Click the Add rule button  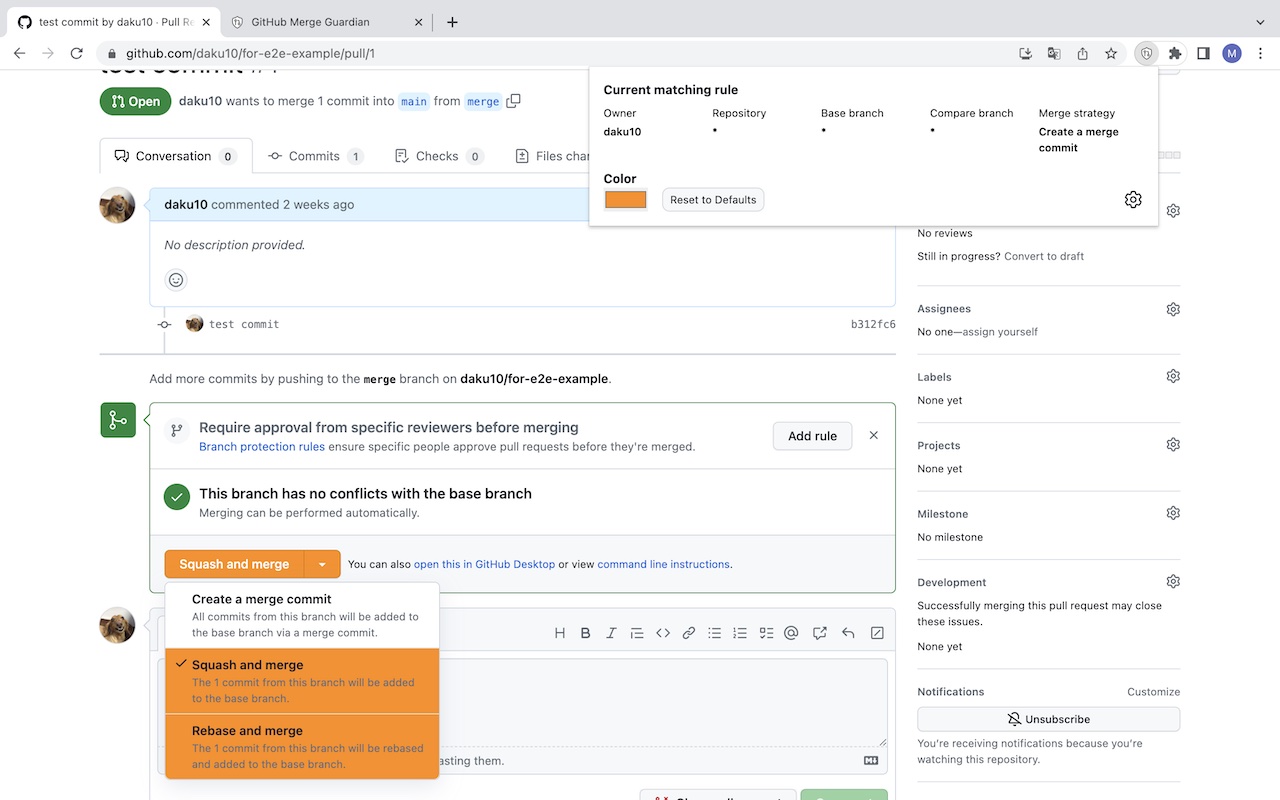pyautogui.click(x=811, y=436)
